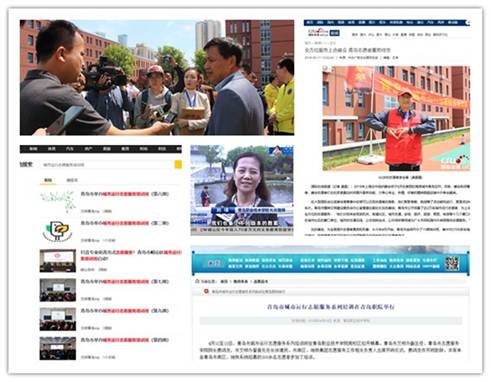Click the red notice icon below breadcrumb

[x=206, y=291]
